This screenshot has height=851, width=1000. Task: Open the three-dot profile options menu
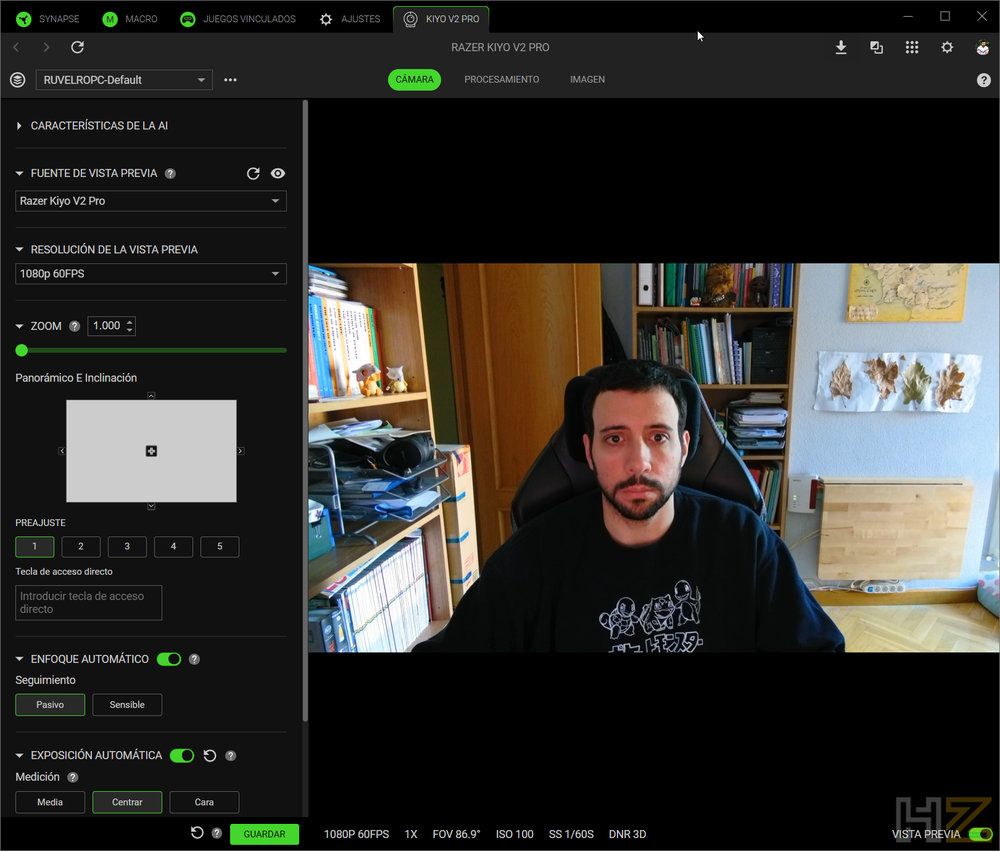pyautogui.click(x=230, y=80)
